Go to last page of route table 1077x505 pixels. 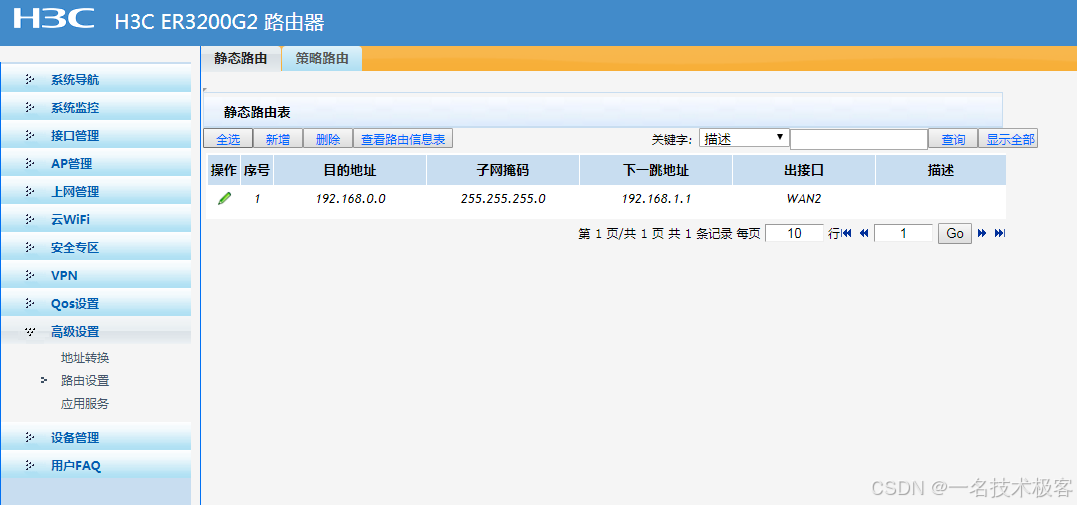click(1000, 234)
